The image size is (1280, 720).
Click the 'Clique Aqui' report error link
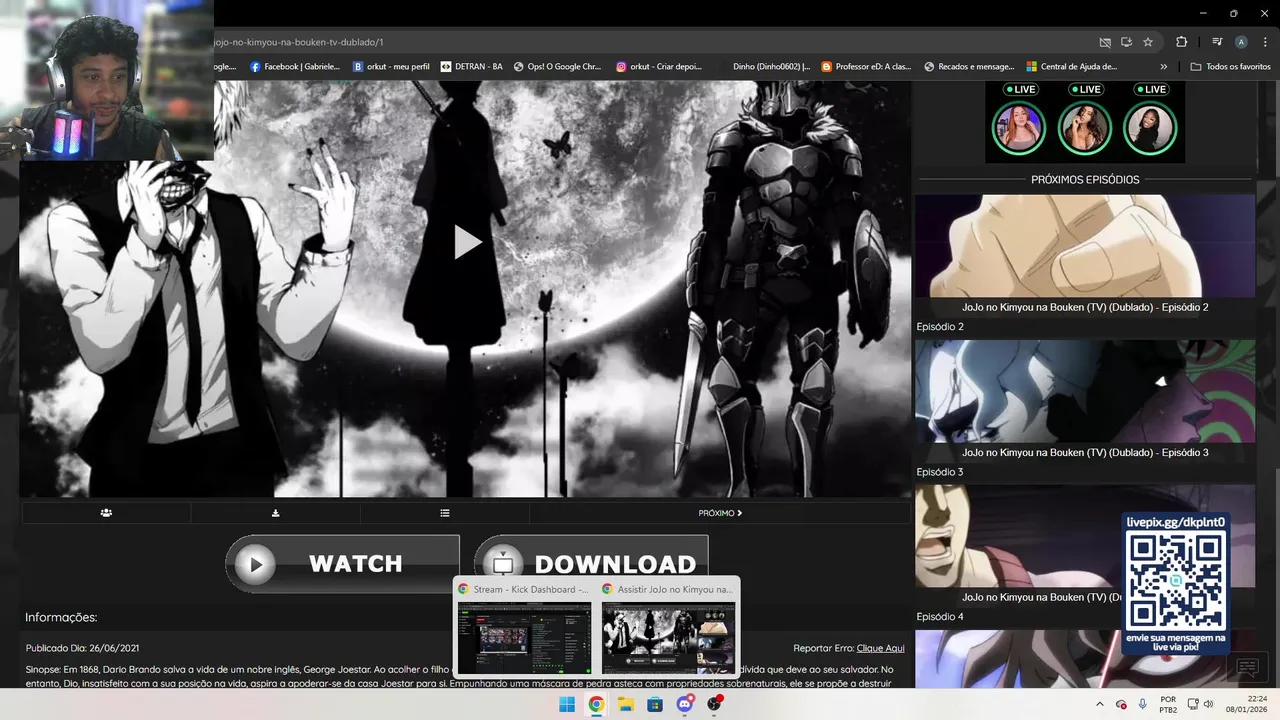880,648
